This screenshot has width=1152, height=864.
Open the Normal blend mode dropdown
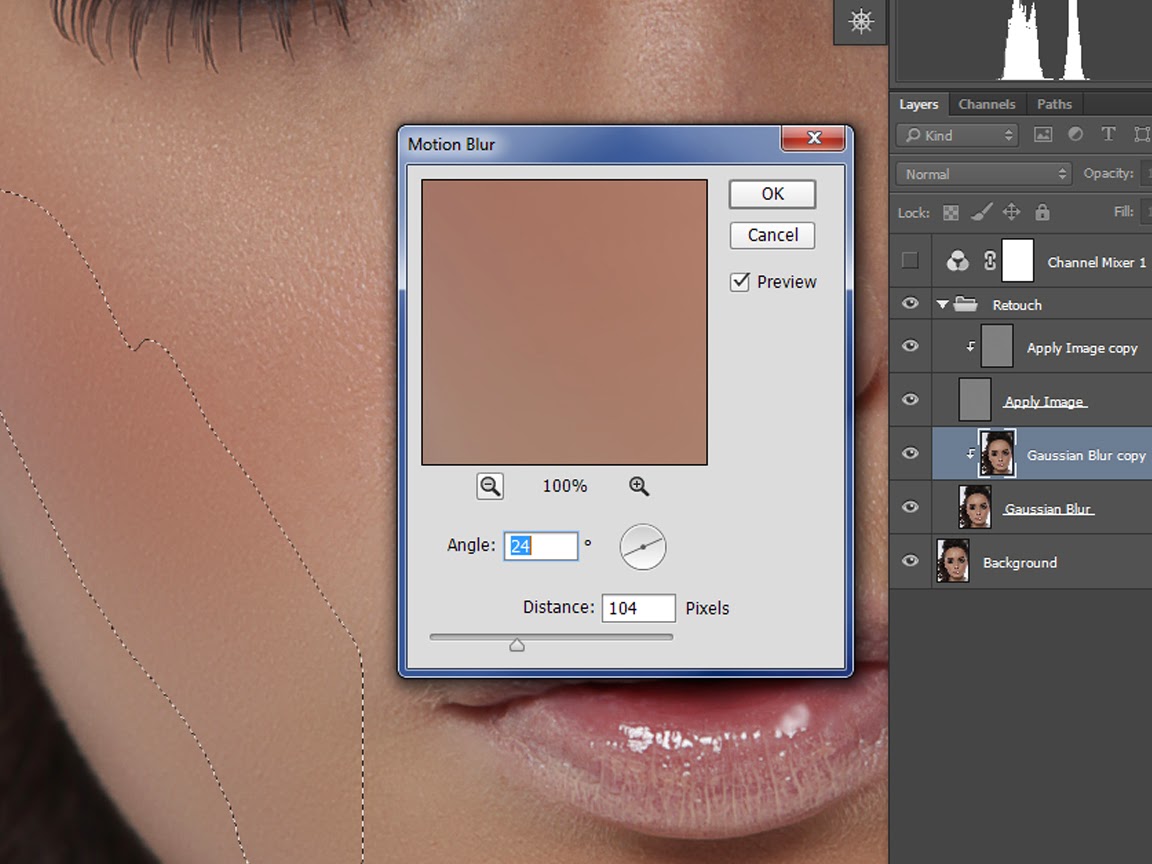[984, 174]
